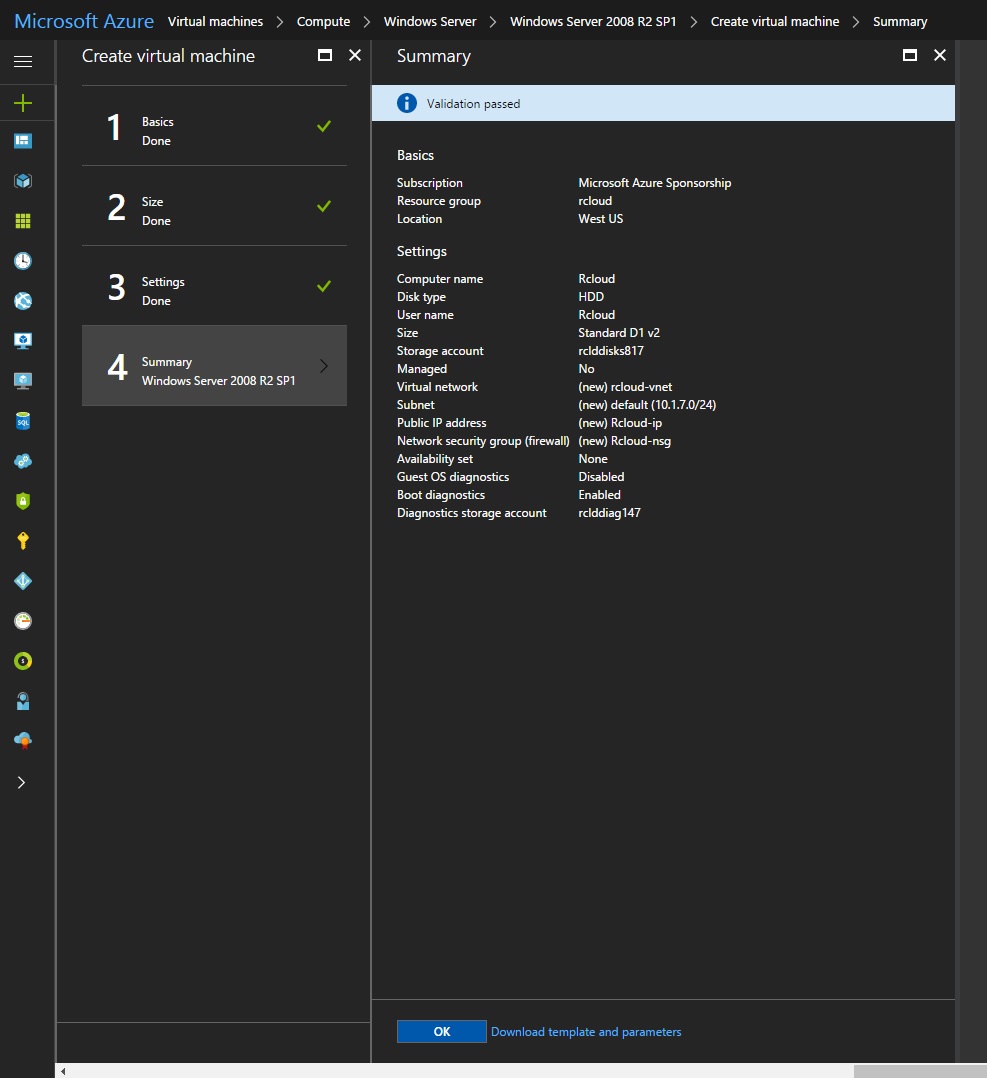Open the SQL databases icon
987x1078 pixels.
[22, 421]
